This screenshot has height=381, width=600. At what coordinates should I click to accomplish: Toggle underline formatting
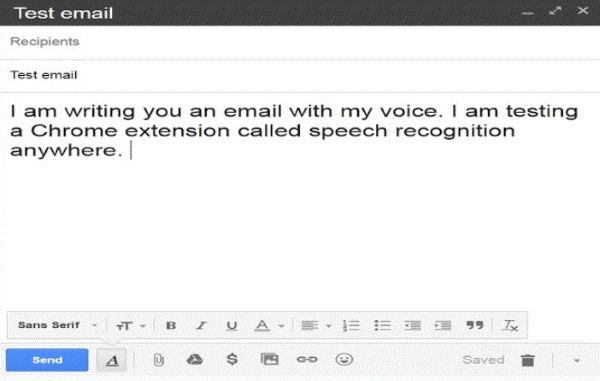coord(232,326)
